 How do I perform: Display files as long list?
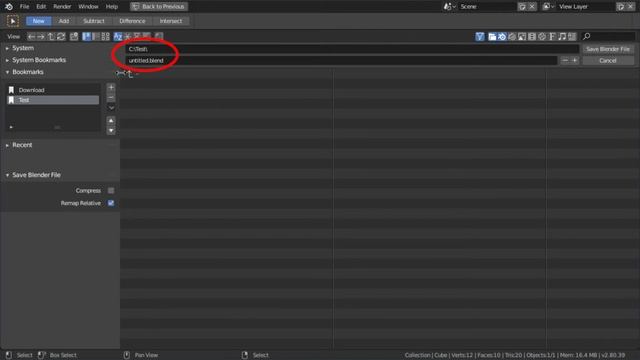pos(96,36)
